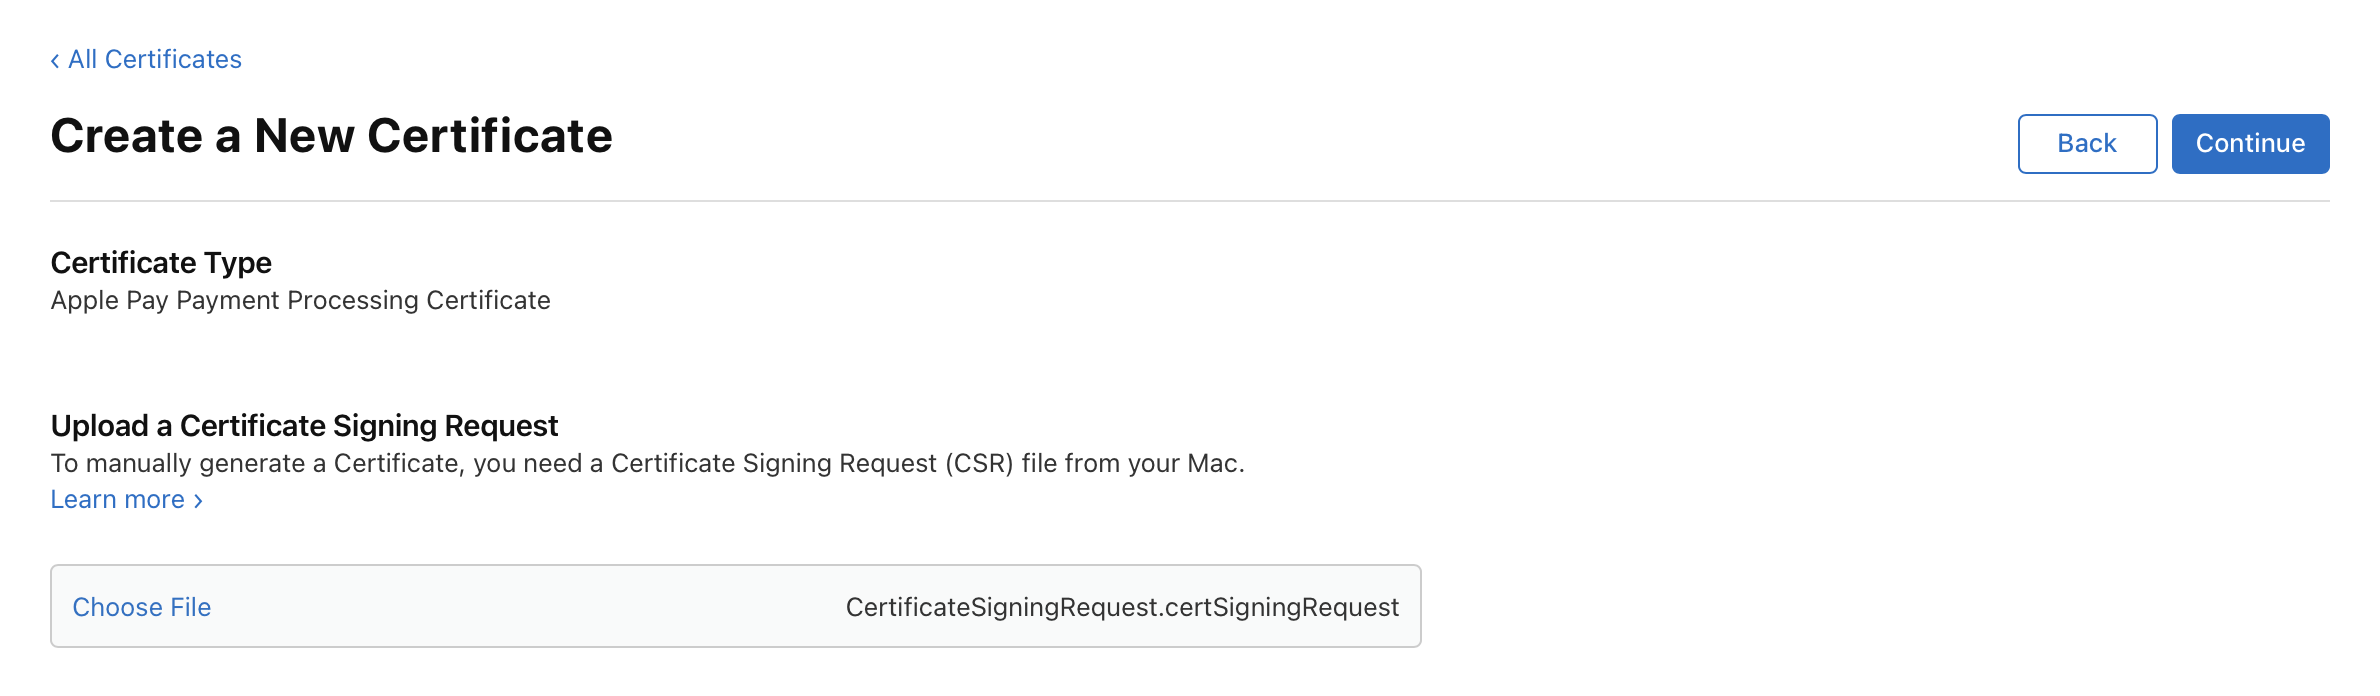Click the chevron preceding the All Certificates label

pos(55,60)
